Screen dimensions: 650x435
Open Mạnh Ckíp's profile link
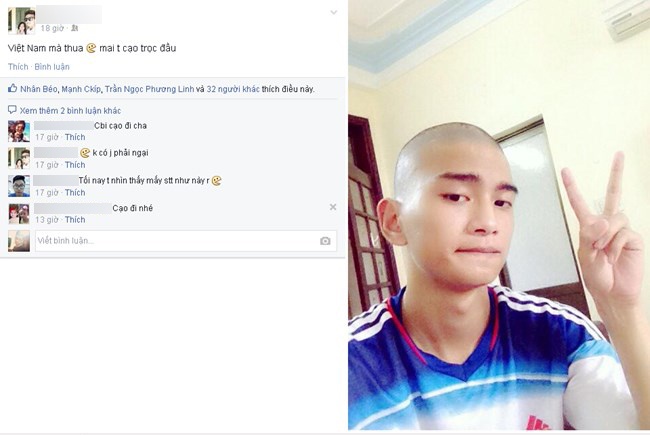(x=81, y=89)
